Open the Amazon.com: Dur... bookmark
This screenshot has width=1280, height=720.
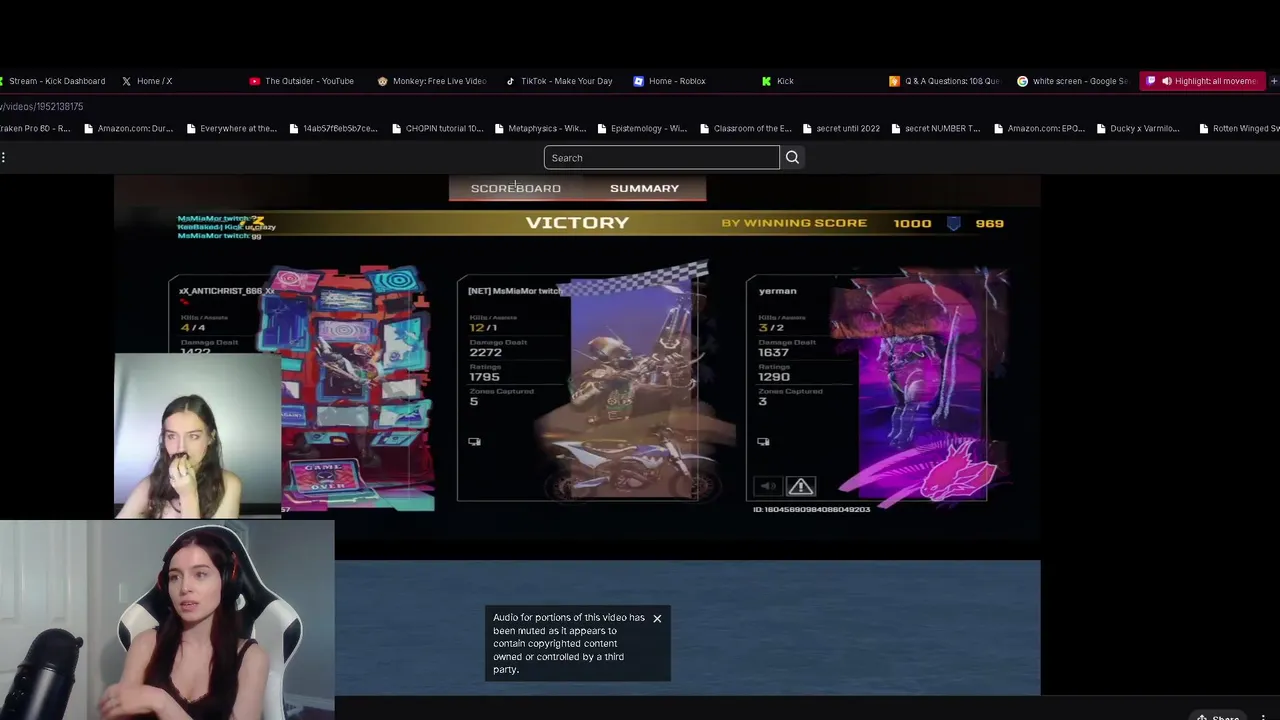(129, 128)
